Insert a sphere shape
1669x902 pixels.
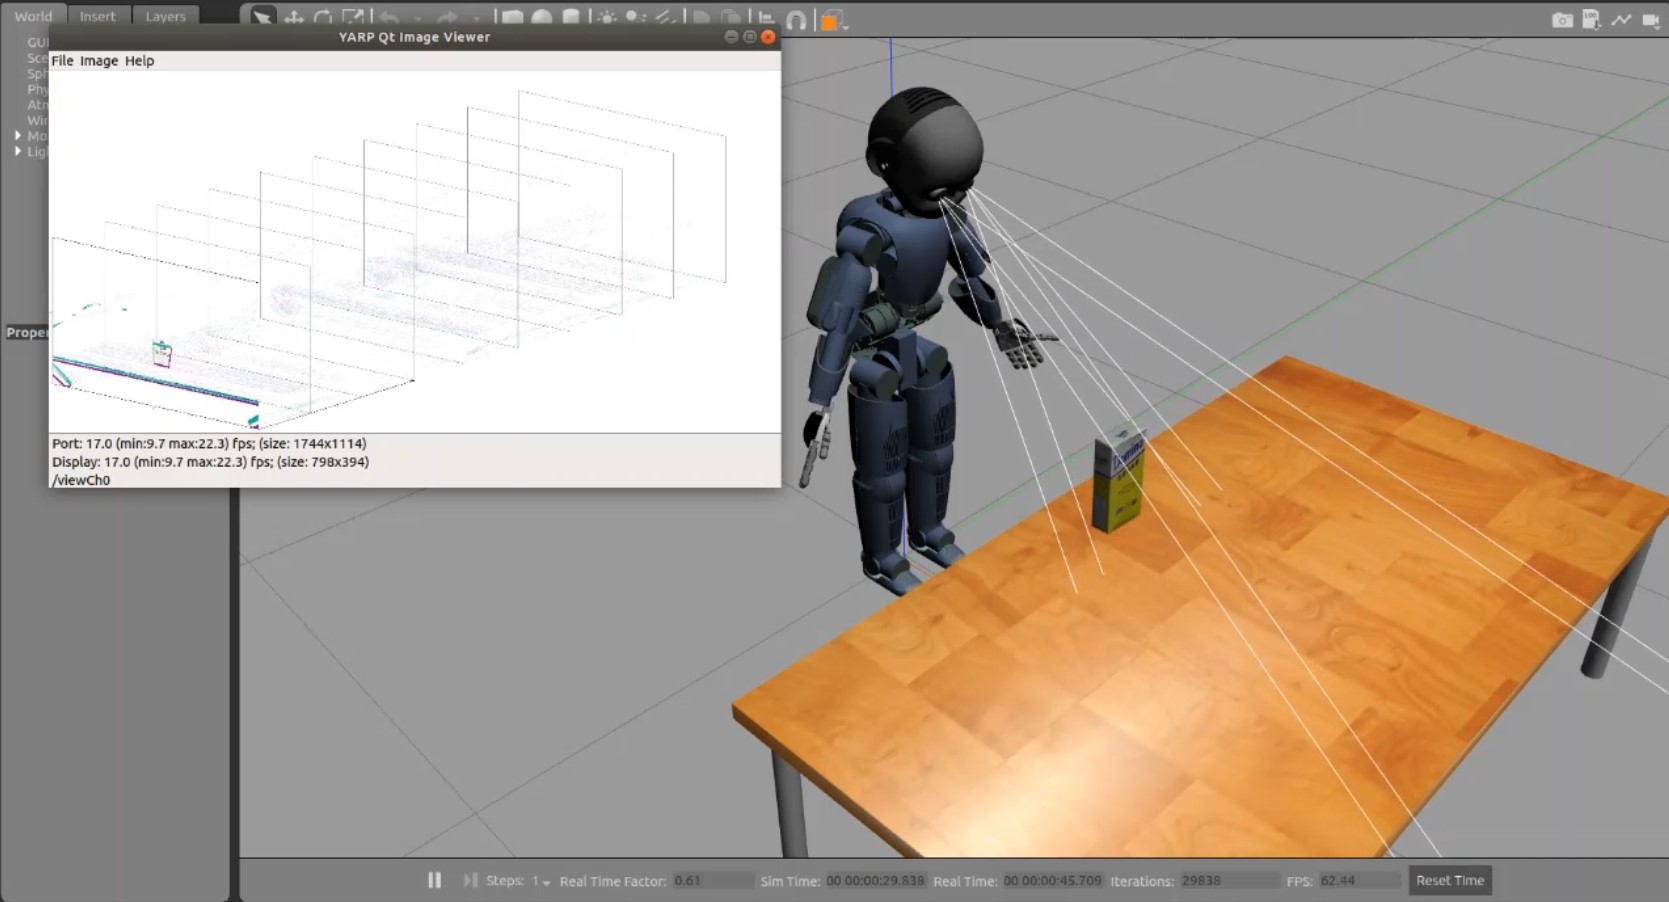(541, 18)
